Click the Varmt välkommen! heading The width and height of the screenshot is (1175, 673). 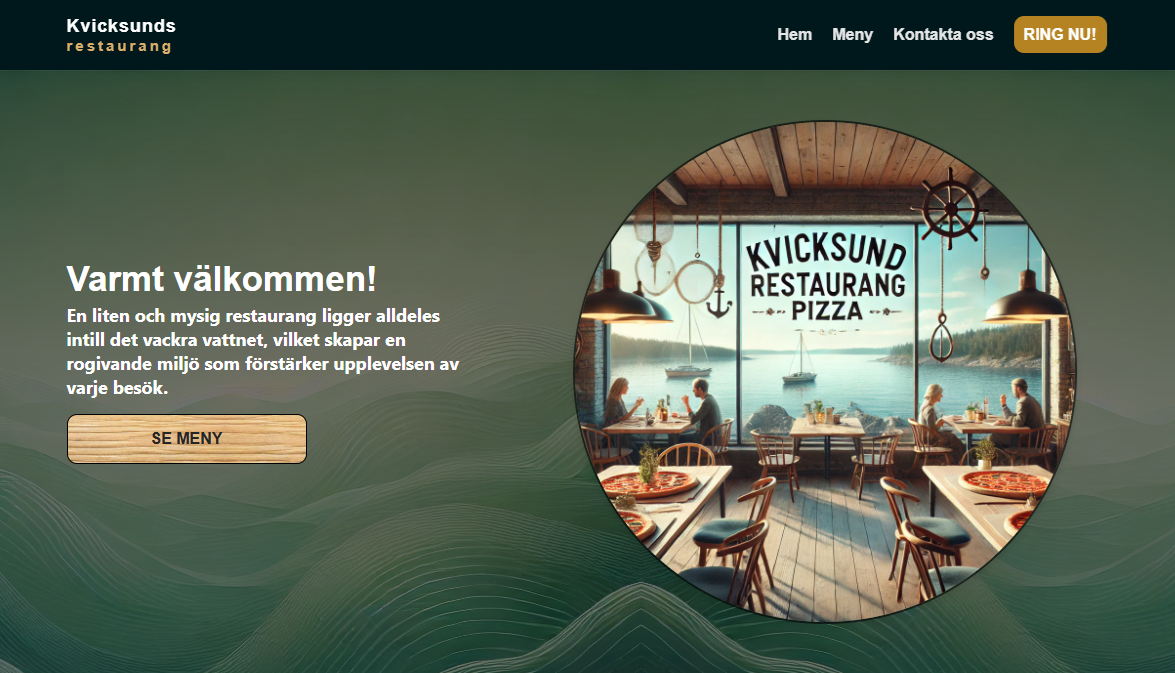click(221, 279)
